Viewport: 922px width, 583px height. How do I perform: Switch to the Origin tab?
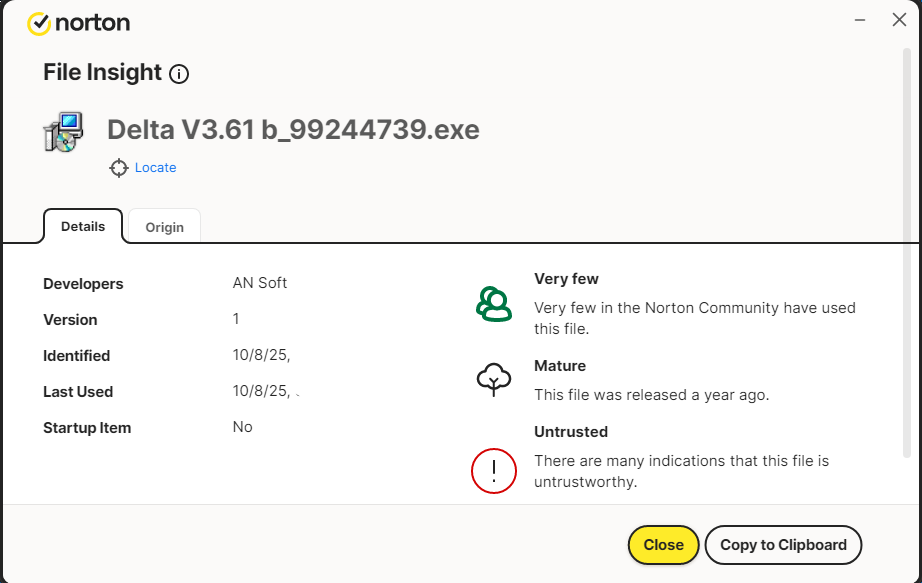pyautogui.click(x=165, y=227)
